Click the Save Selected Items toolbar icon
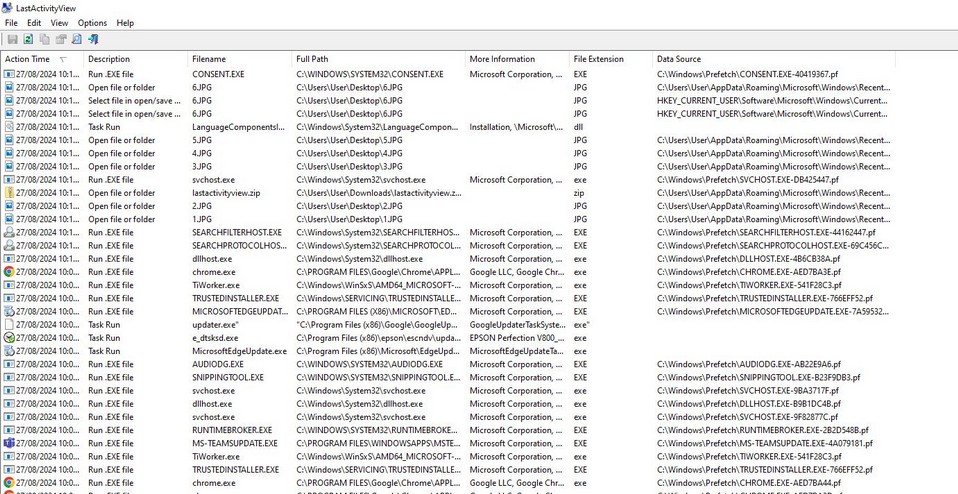Screen dimensions: 958x494 [12, 39]
